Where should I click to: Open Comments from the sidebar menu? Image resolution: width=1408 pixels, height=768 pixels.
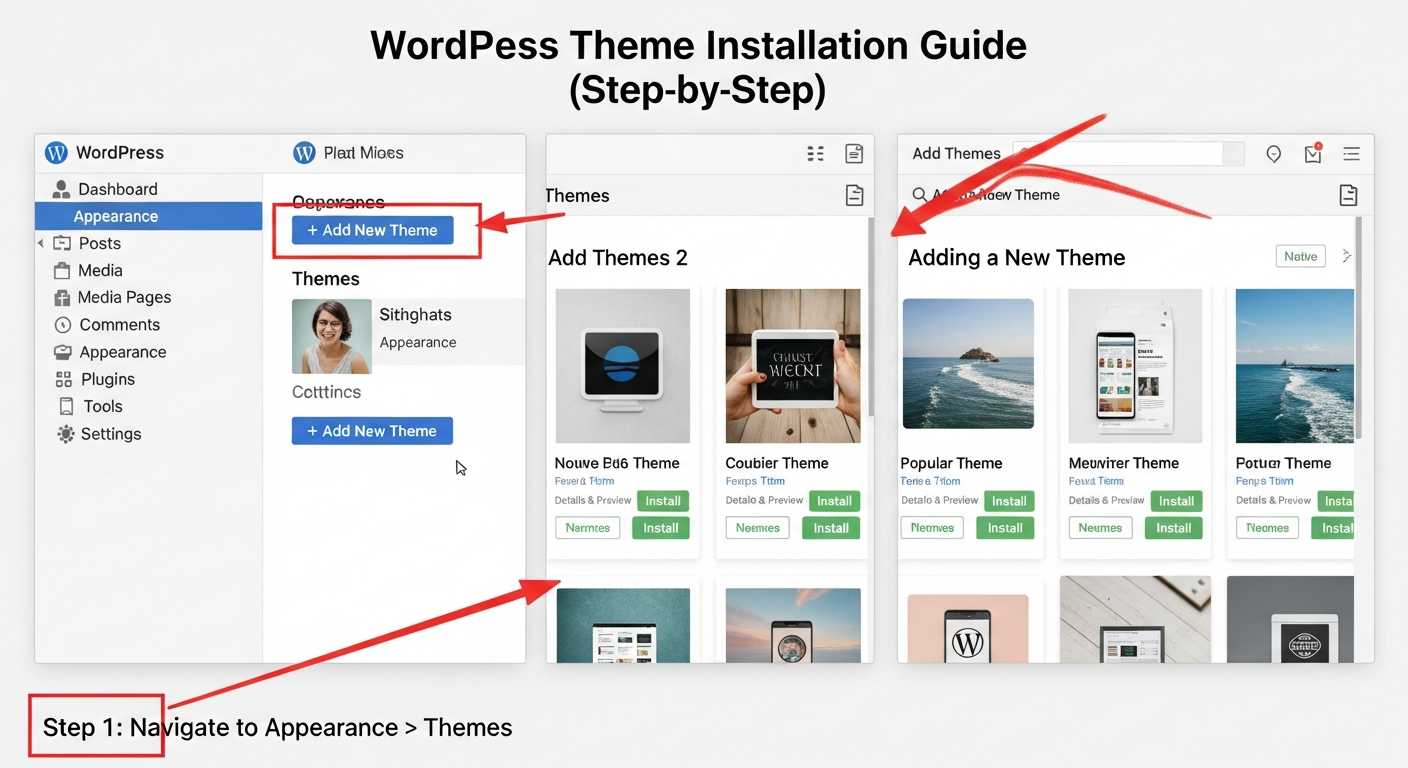click(119, 325)
